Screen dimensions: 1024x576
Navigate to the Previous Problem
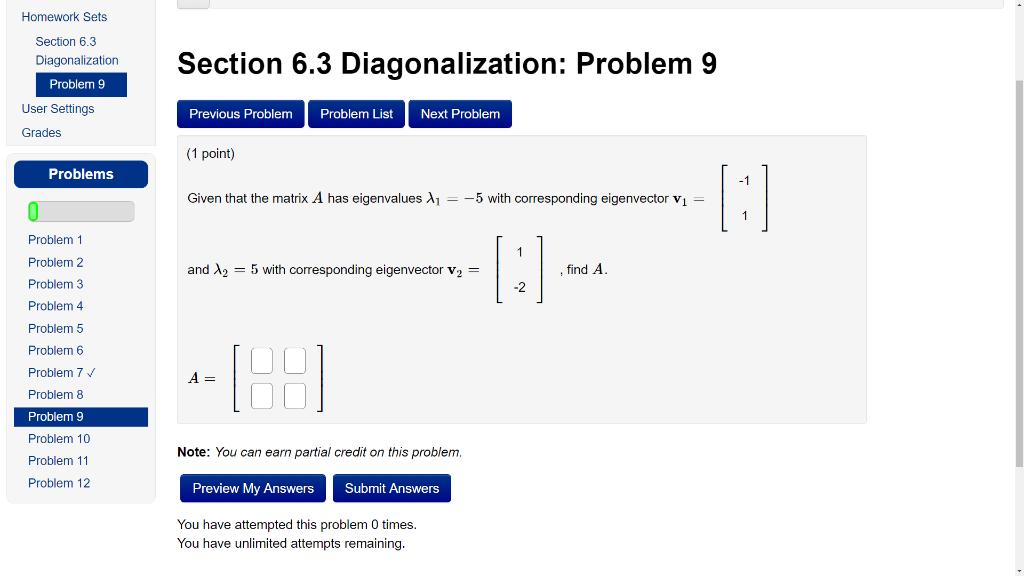pos(240,114)
